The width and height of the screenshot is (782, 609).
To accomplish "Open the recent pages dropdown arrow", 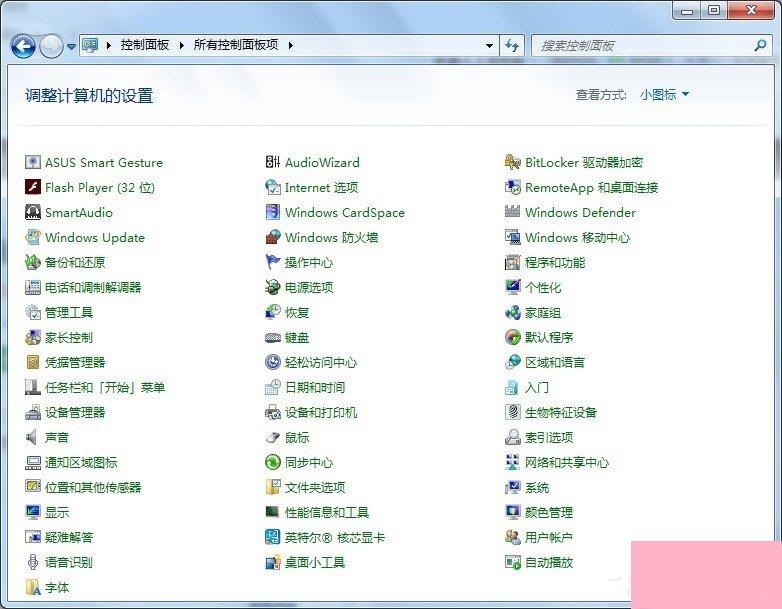I will click(71, 46).
